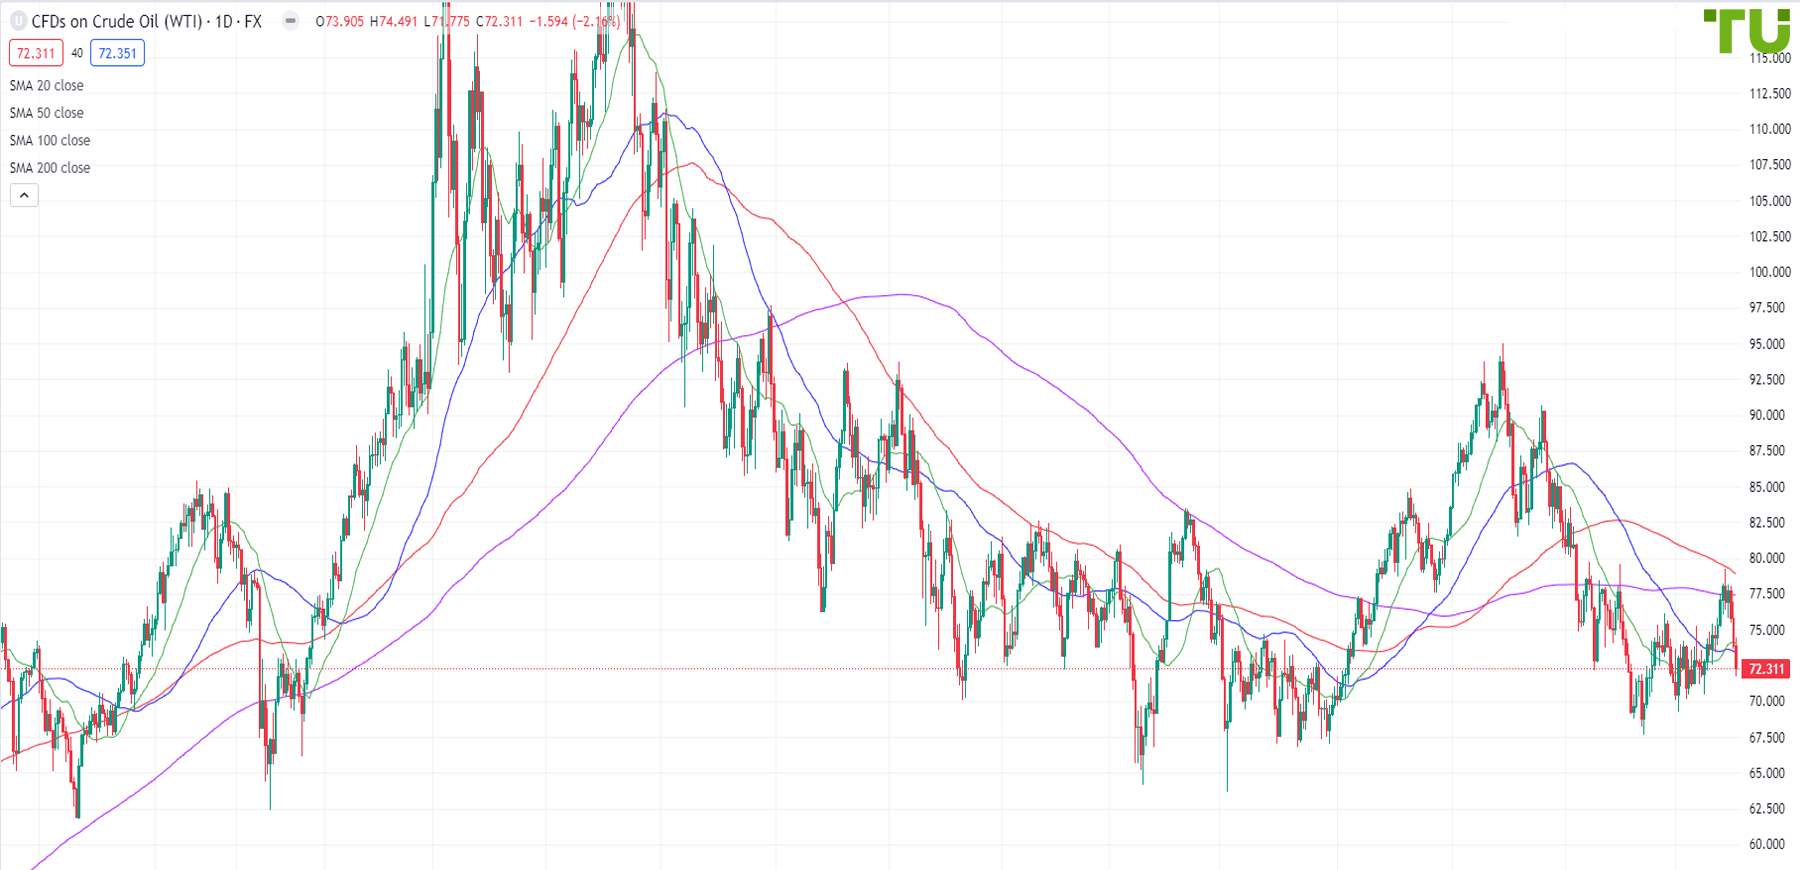
Task: Click the 65.000 price axis label
Action: [x=1766, y=773]
